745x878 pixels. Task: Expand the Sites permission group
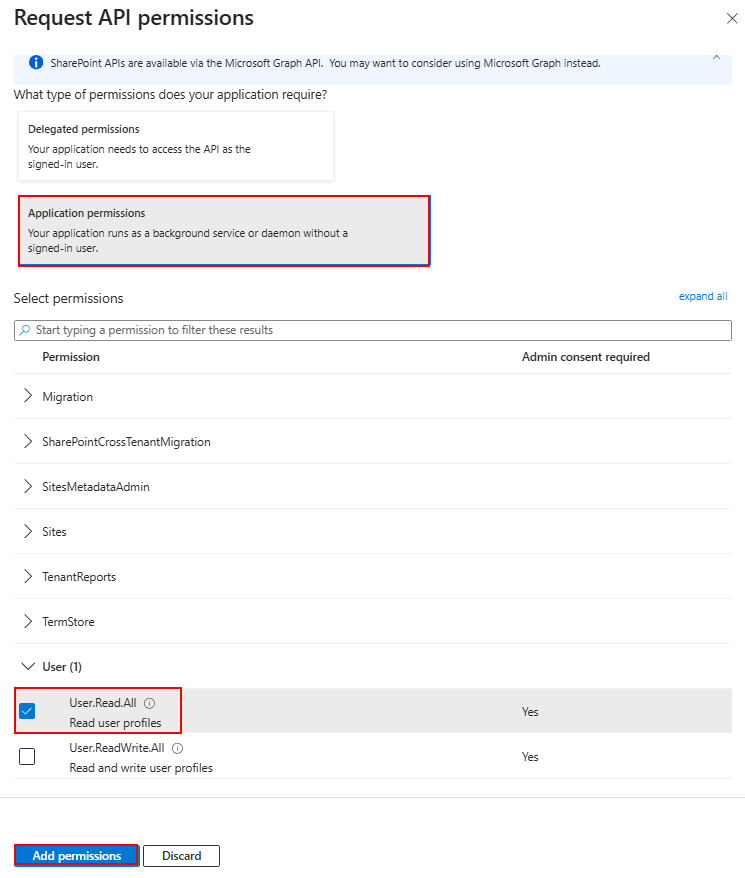click(28, 531)
